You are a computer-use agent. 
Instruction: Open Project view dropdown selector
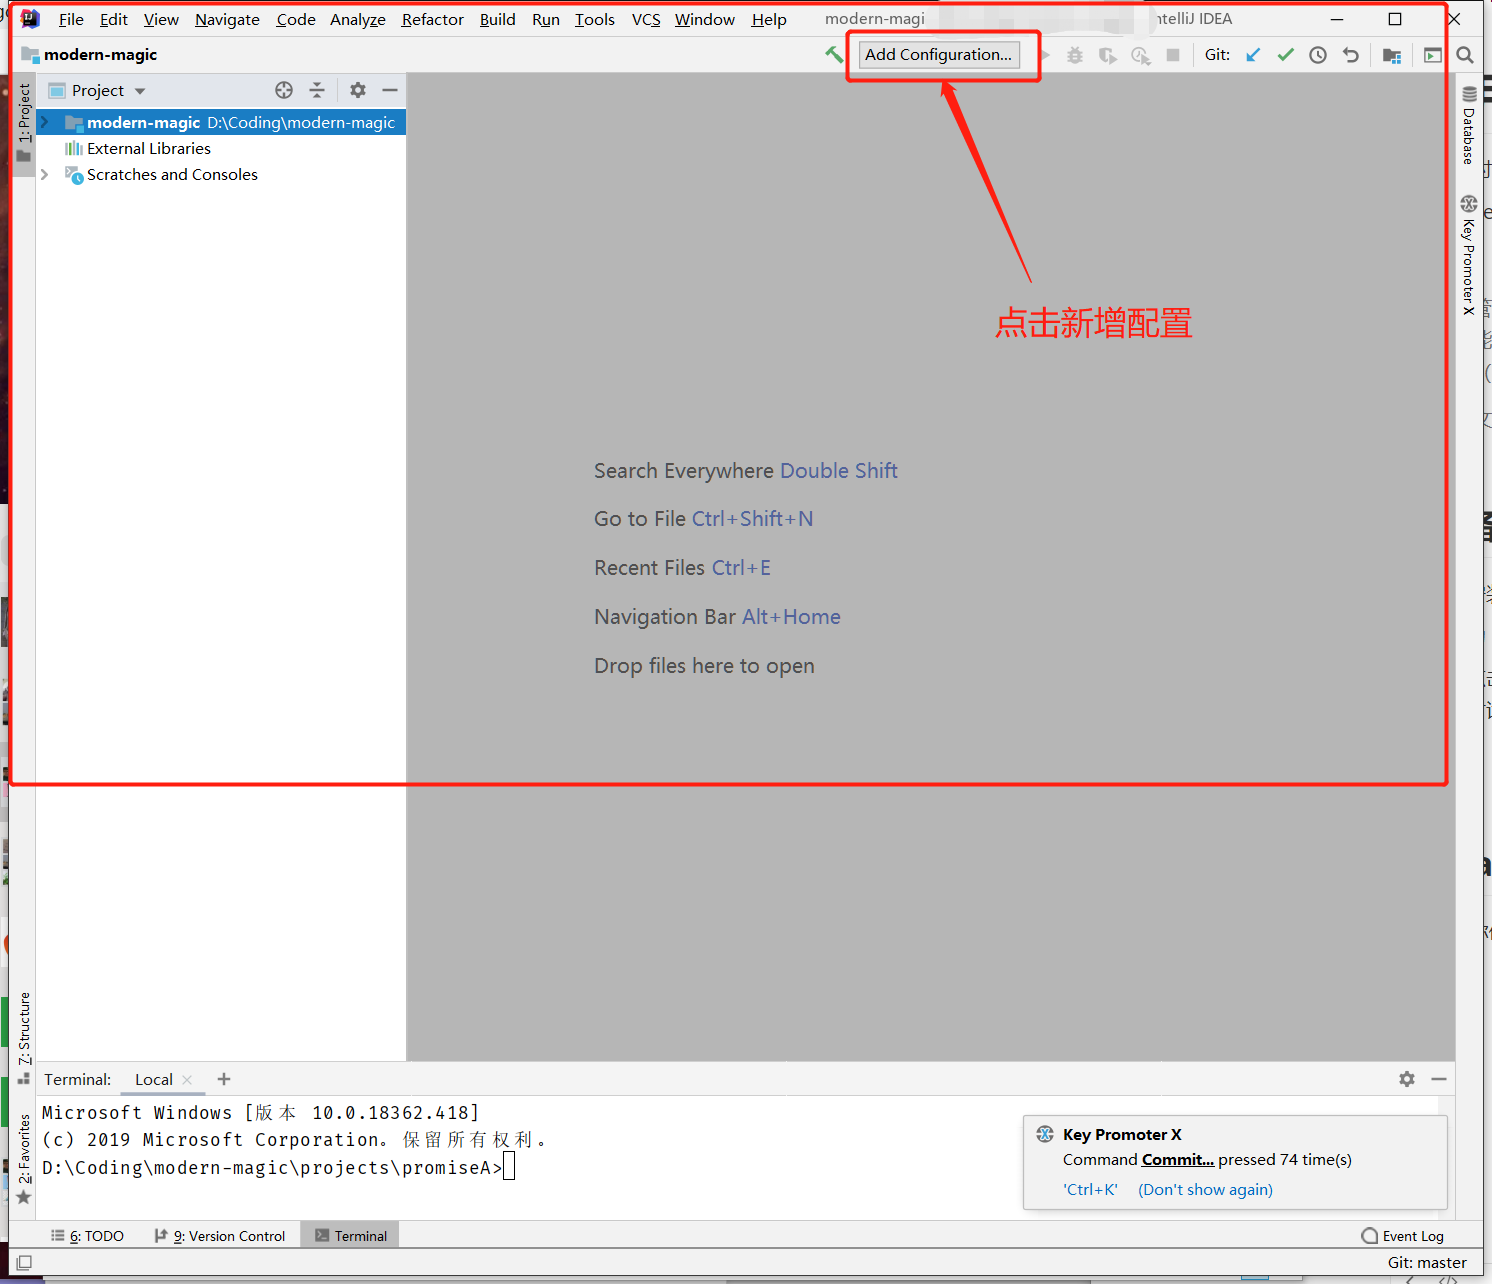click(98, 90)
